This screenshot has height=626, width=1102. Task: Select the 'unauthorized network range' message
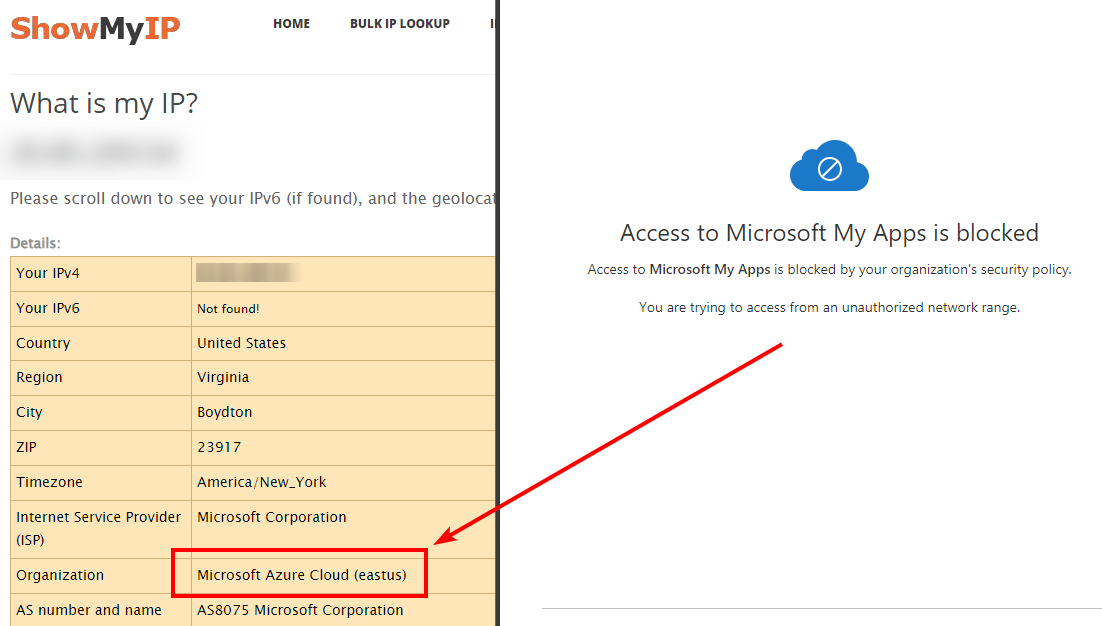coord(829,307)
